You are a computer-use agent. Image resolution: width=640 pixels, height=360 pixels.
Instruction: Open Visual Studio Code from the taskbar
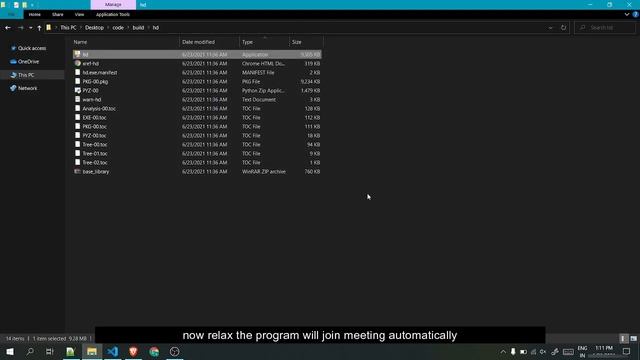[x=113, y=351]
